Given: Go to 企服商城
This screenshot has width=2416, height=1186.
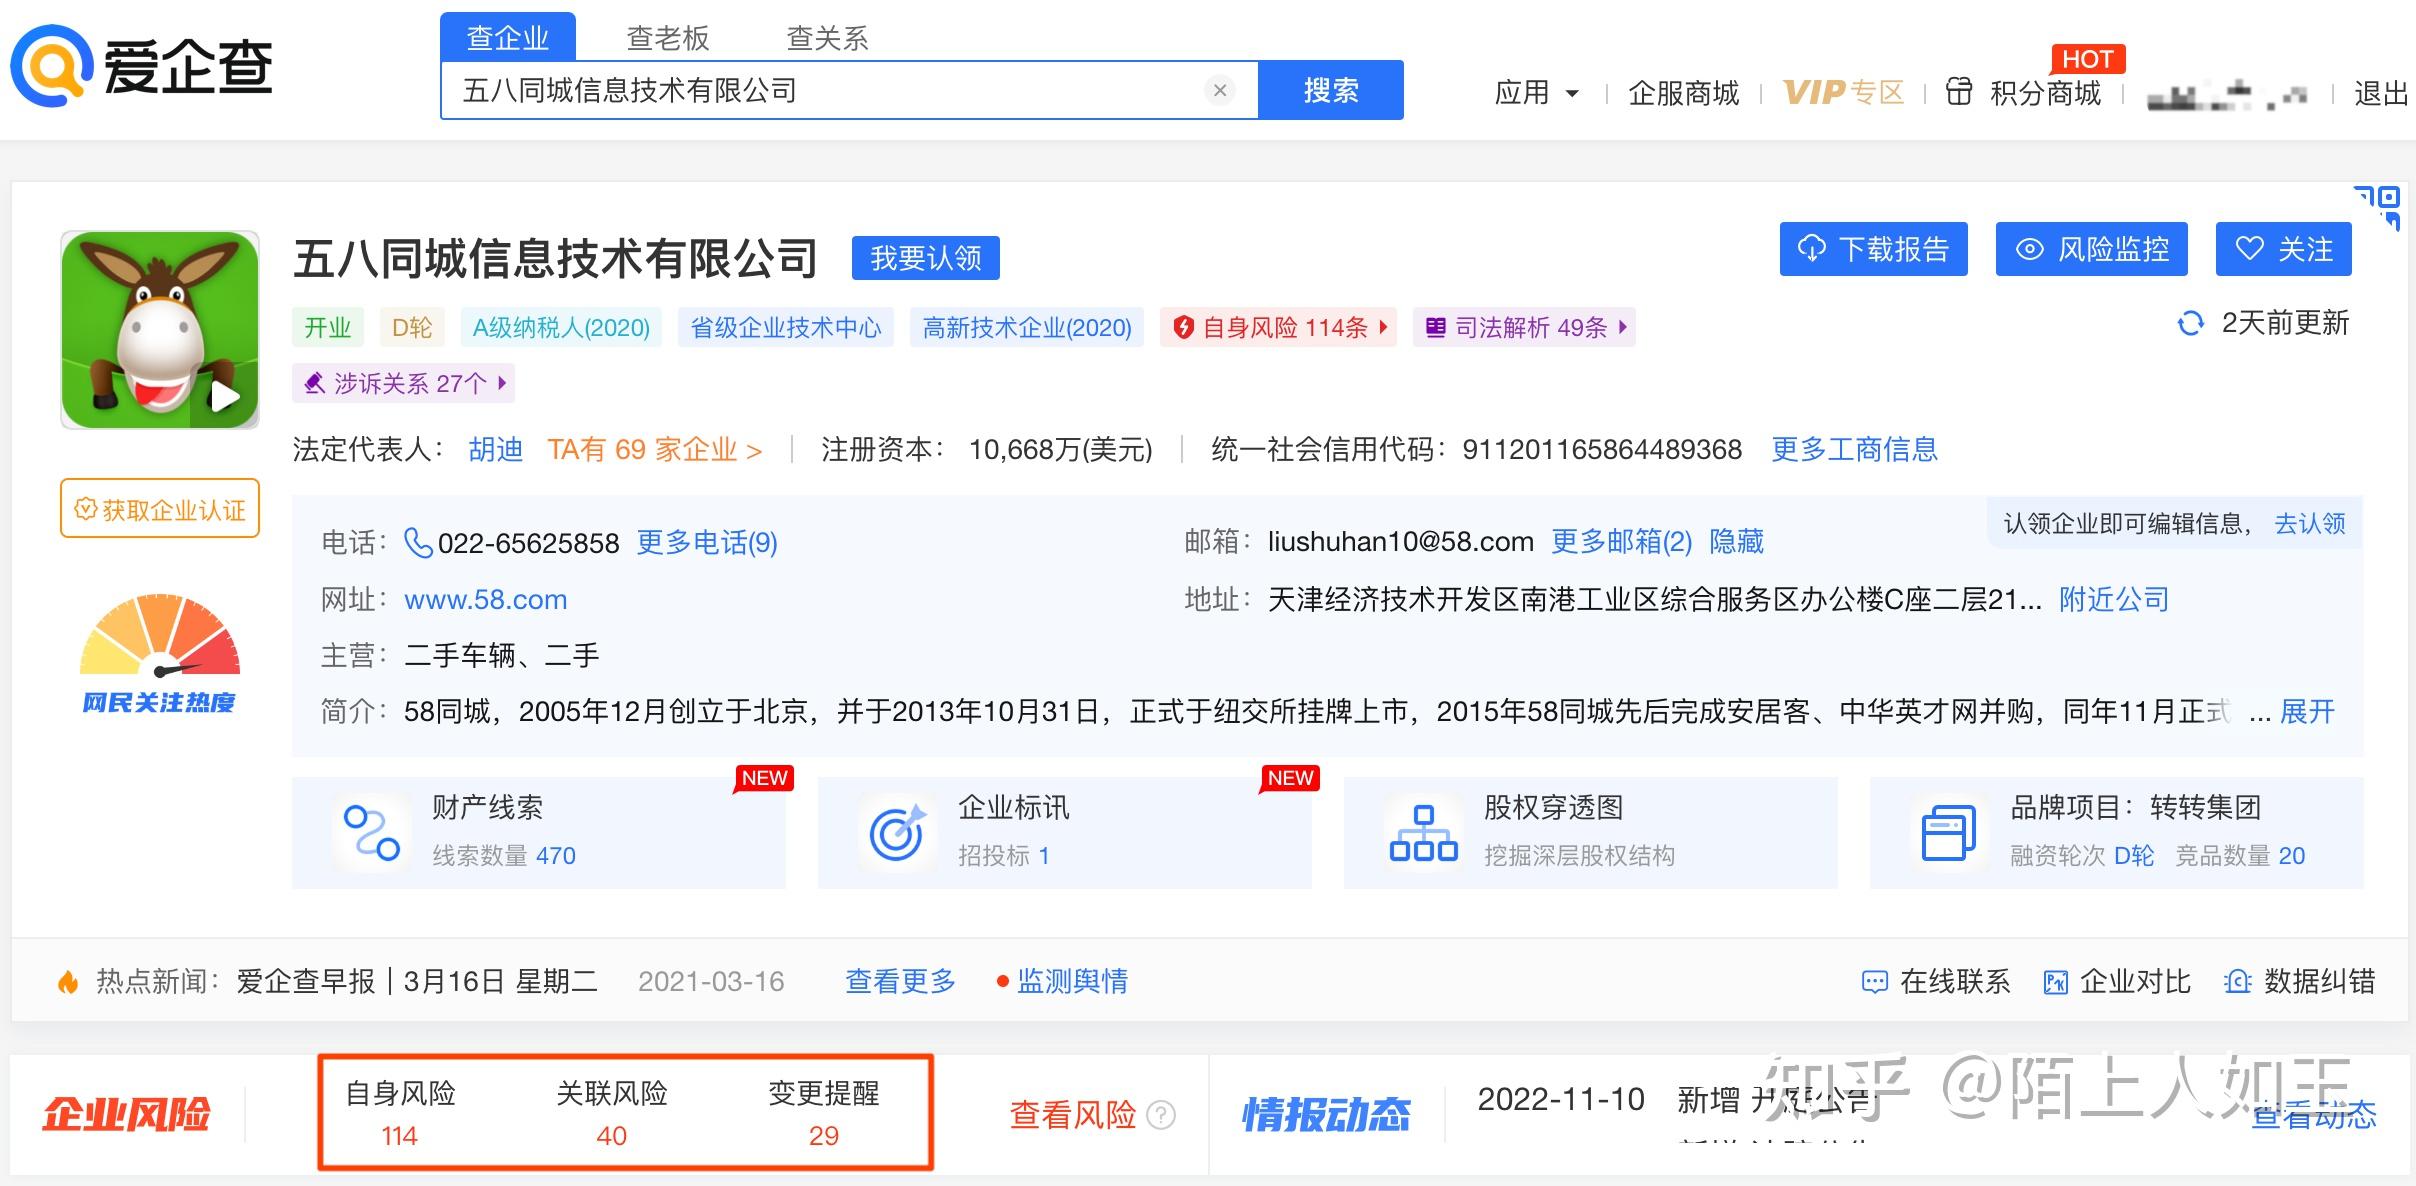Looking at the screenshot, I should [x=1684, y=93].
